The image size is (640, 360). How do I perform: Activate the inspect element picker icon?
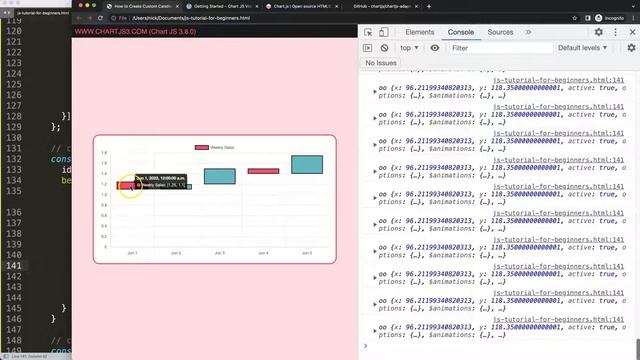(368, 32)
